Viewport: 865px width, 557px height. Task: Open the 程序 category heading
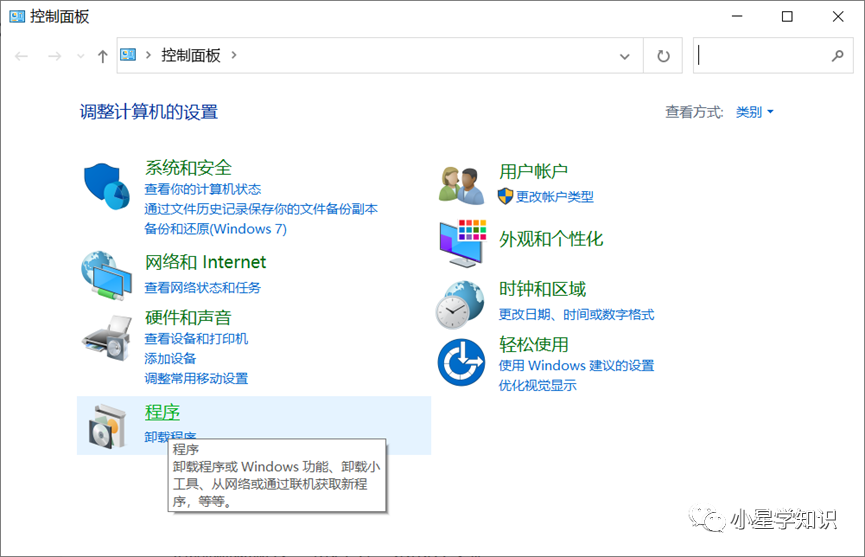pyautogui.click(x=162, y=412)
